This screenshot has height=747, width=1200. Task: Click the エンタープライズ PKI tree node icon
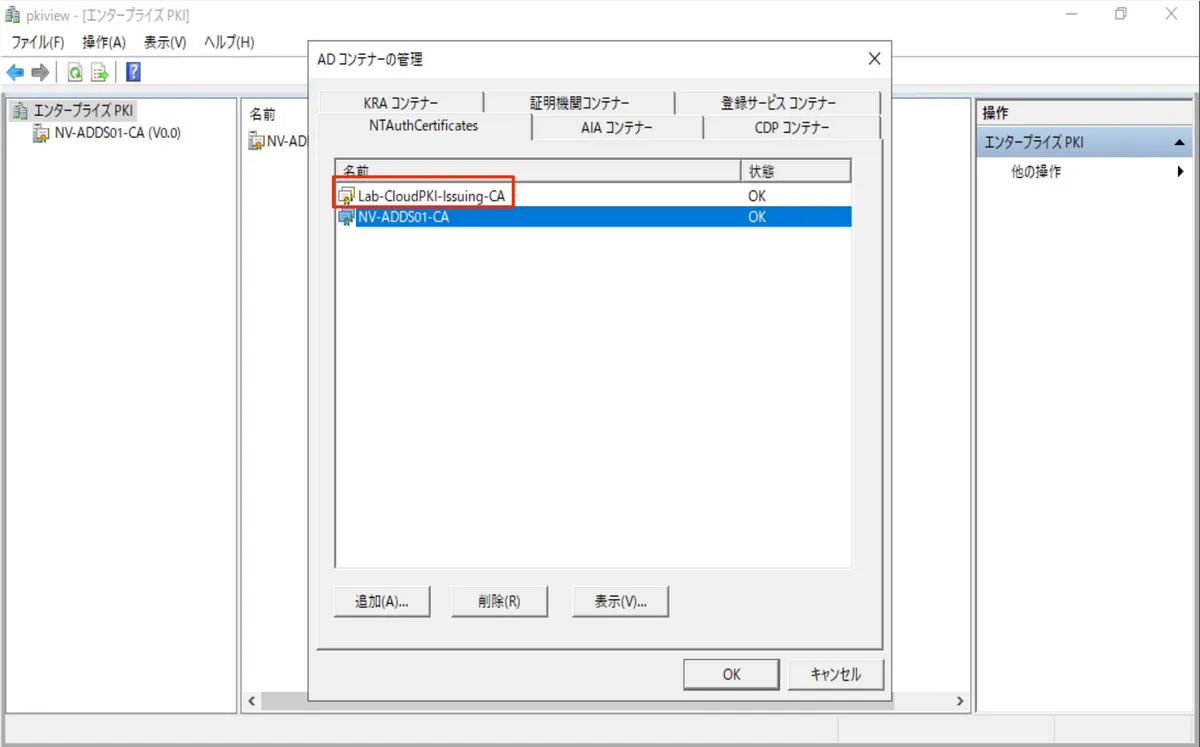20,110
